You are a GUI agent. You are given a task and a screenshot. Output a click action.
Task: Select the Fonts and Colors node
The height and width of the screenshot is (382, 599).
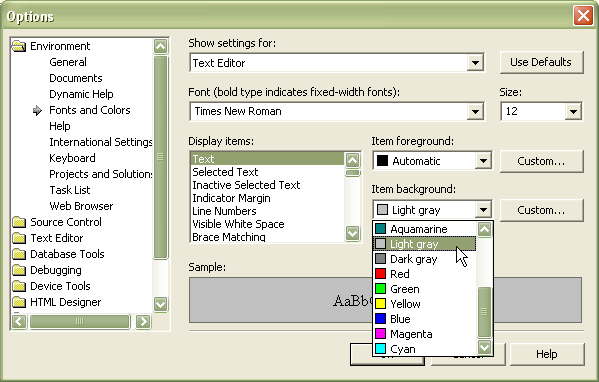(90, 110)
